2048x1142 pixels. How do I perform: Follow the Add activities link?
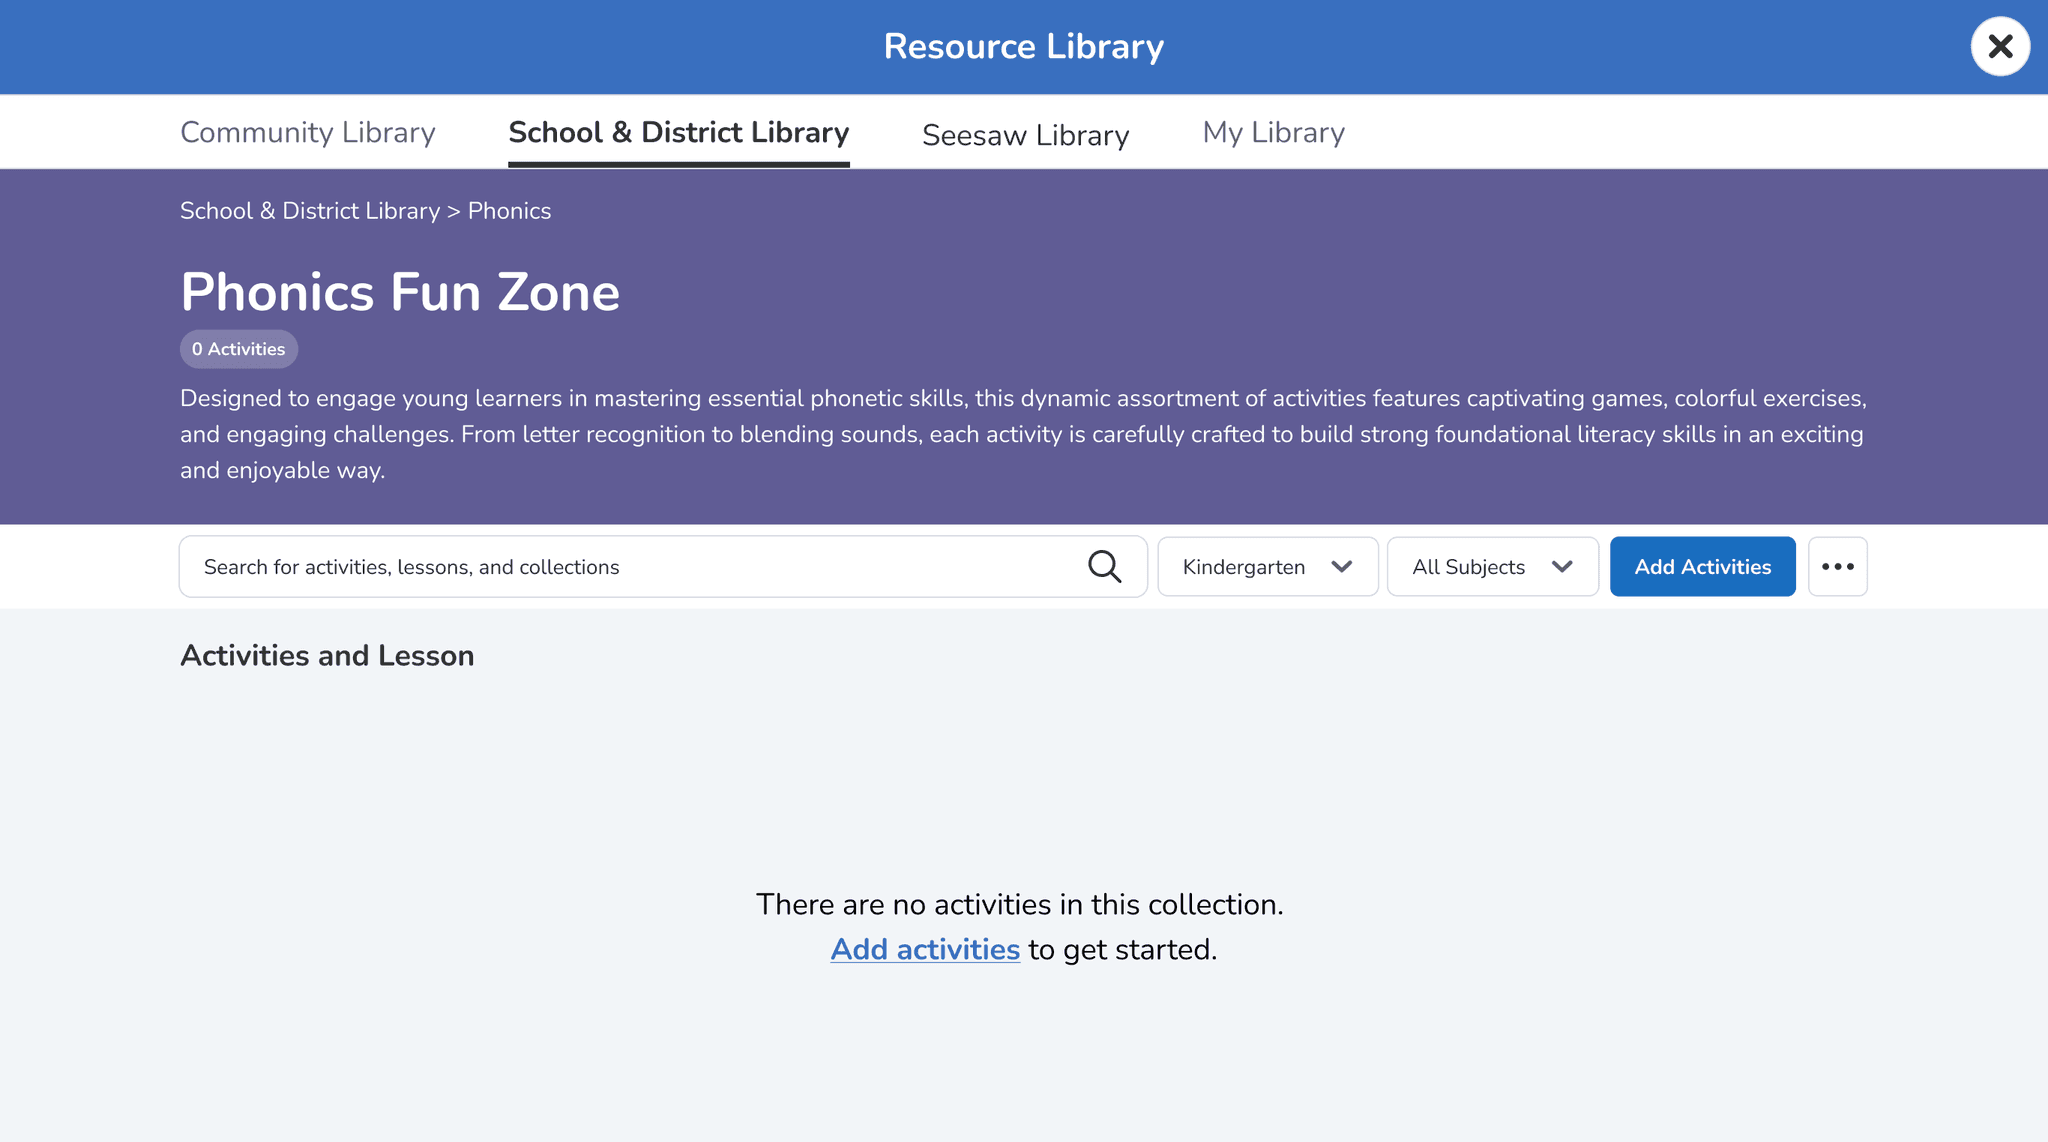pos(925,949)
